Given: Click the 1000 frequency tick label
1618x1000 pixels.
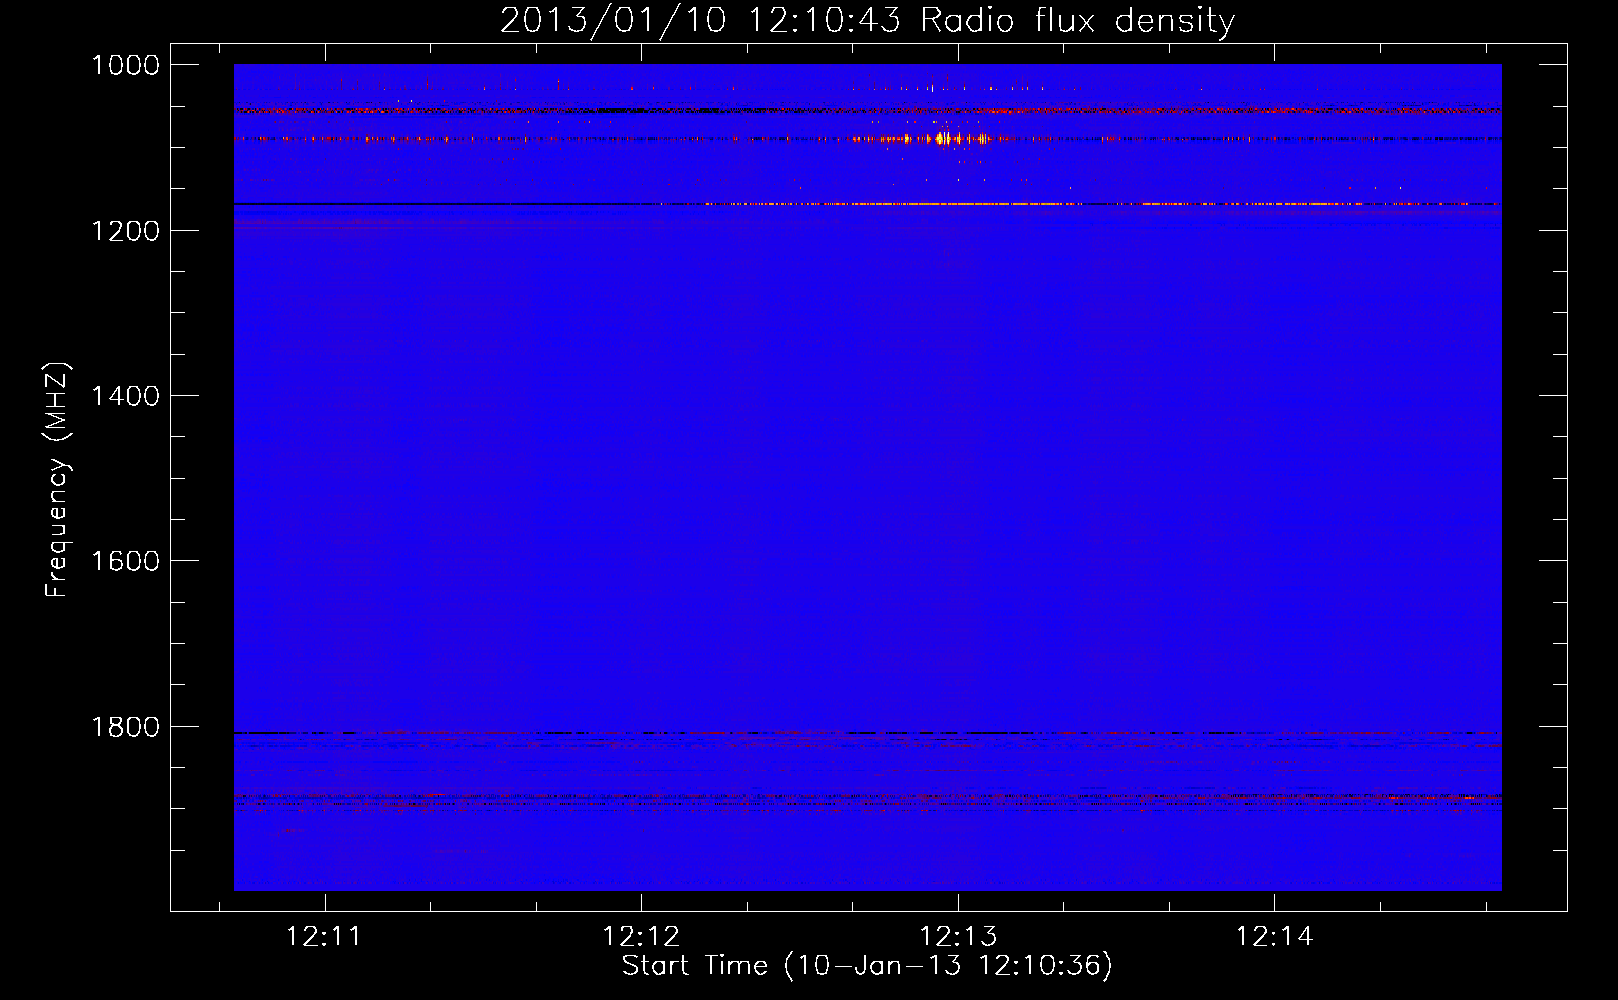Looking at the screenshot, I should pyautogui.click(x=125, y=65).
